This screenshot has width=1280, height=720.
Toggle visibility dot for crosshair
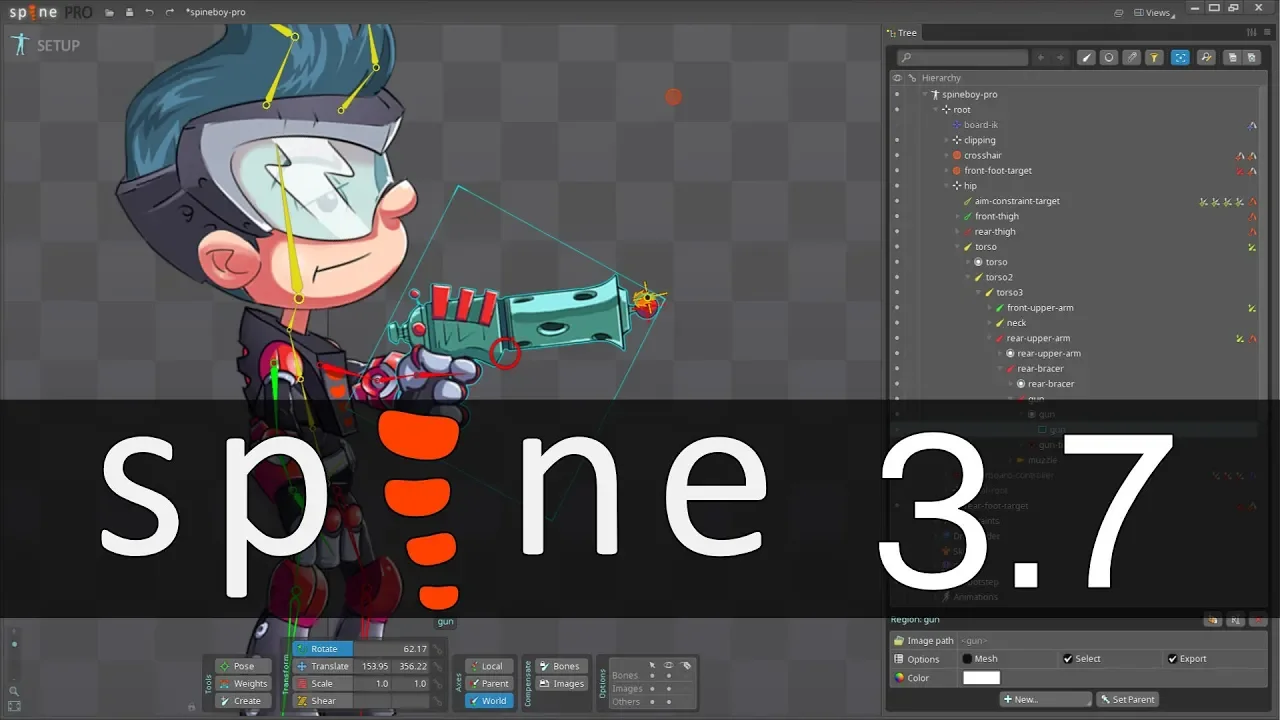pyautogui.click(x=897, y=155)
